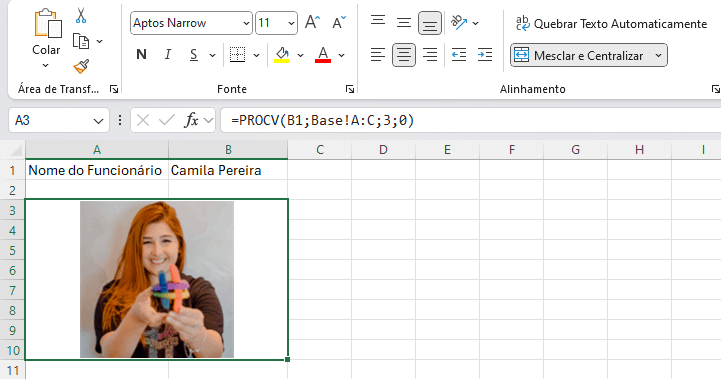
Task: Decrease font size with smaller A icon
Action: [339, 23]
